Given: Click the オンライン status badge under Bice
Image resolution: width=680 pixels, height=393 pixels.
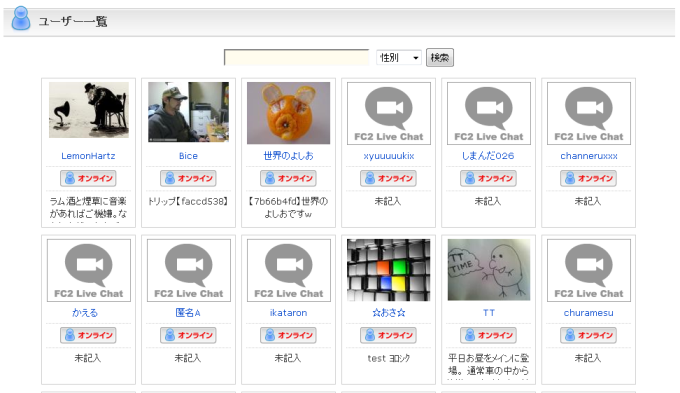Looking at the screenshot, I should point(188,178).
